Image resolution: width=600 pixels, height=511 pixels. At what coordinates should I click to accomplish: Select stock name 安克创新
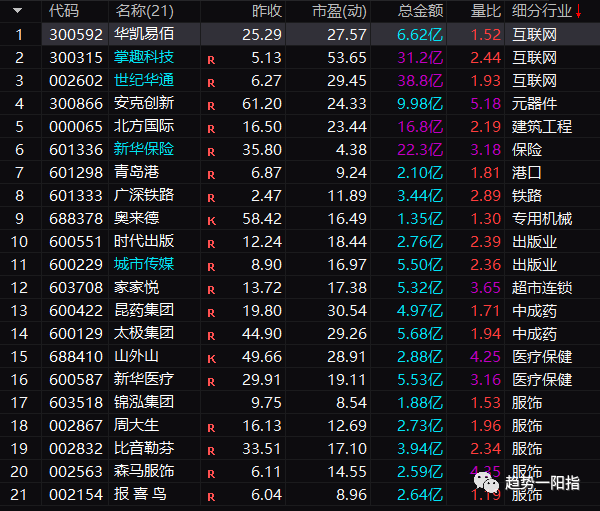[144, 103]
